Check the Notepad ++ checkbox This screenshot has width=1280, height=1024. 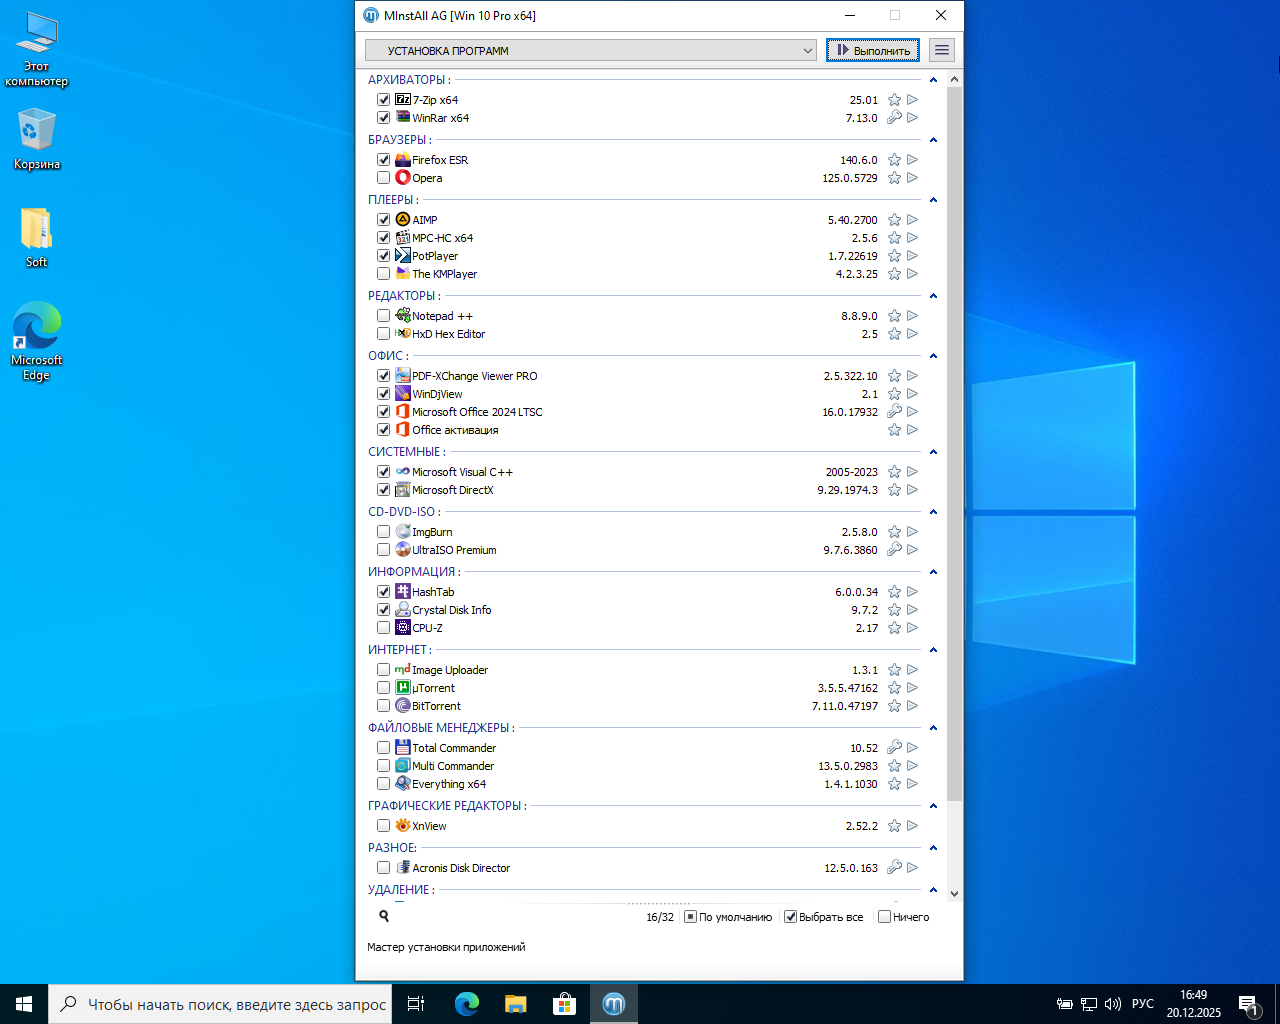(383, 316)
